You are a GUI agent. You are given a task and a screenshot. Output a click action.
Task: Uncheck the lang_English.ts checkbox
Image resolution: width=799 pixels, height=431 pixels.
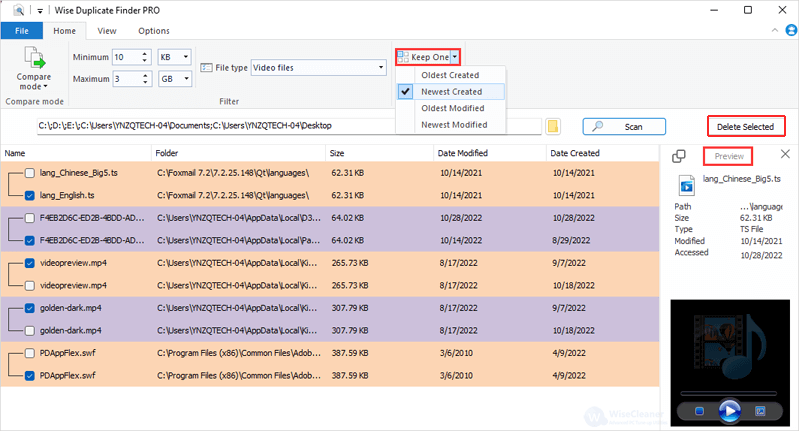point(30,196)
